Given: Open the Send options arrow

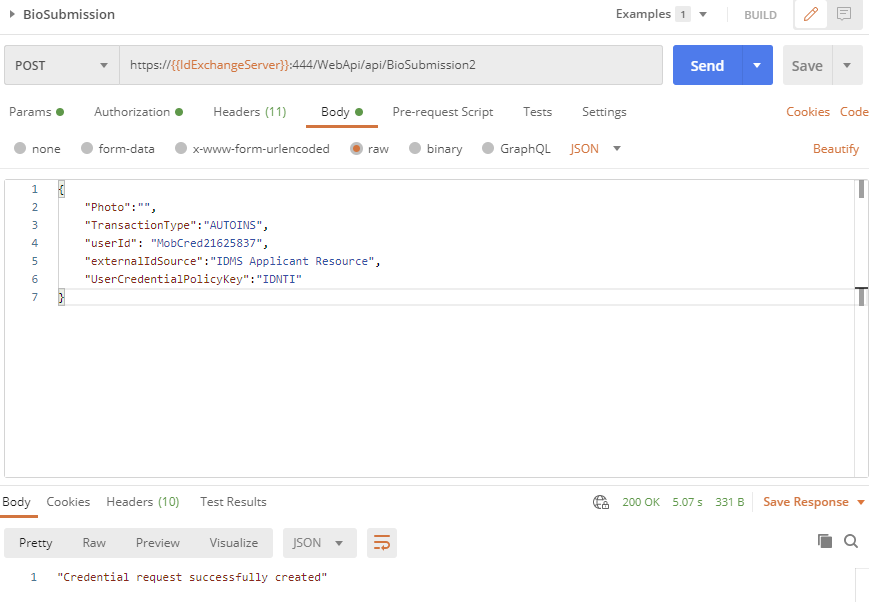Looking at the screenshot, I should point(757,65).
